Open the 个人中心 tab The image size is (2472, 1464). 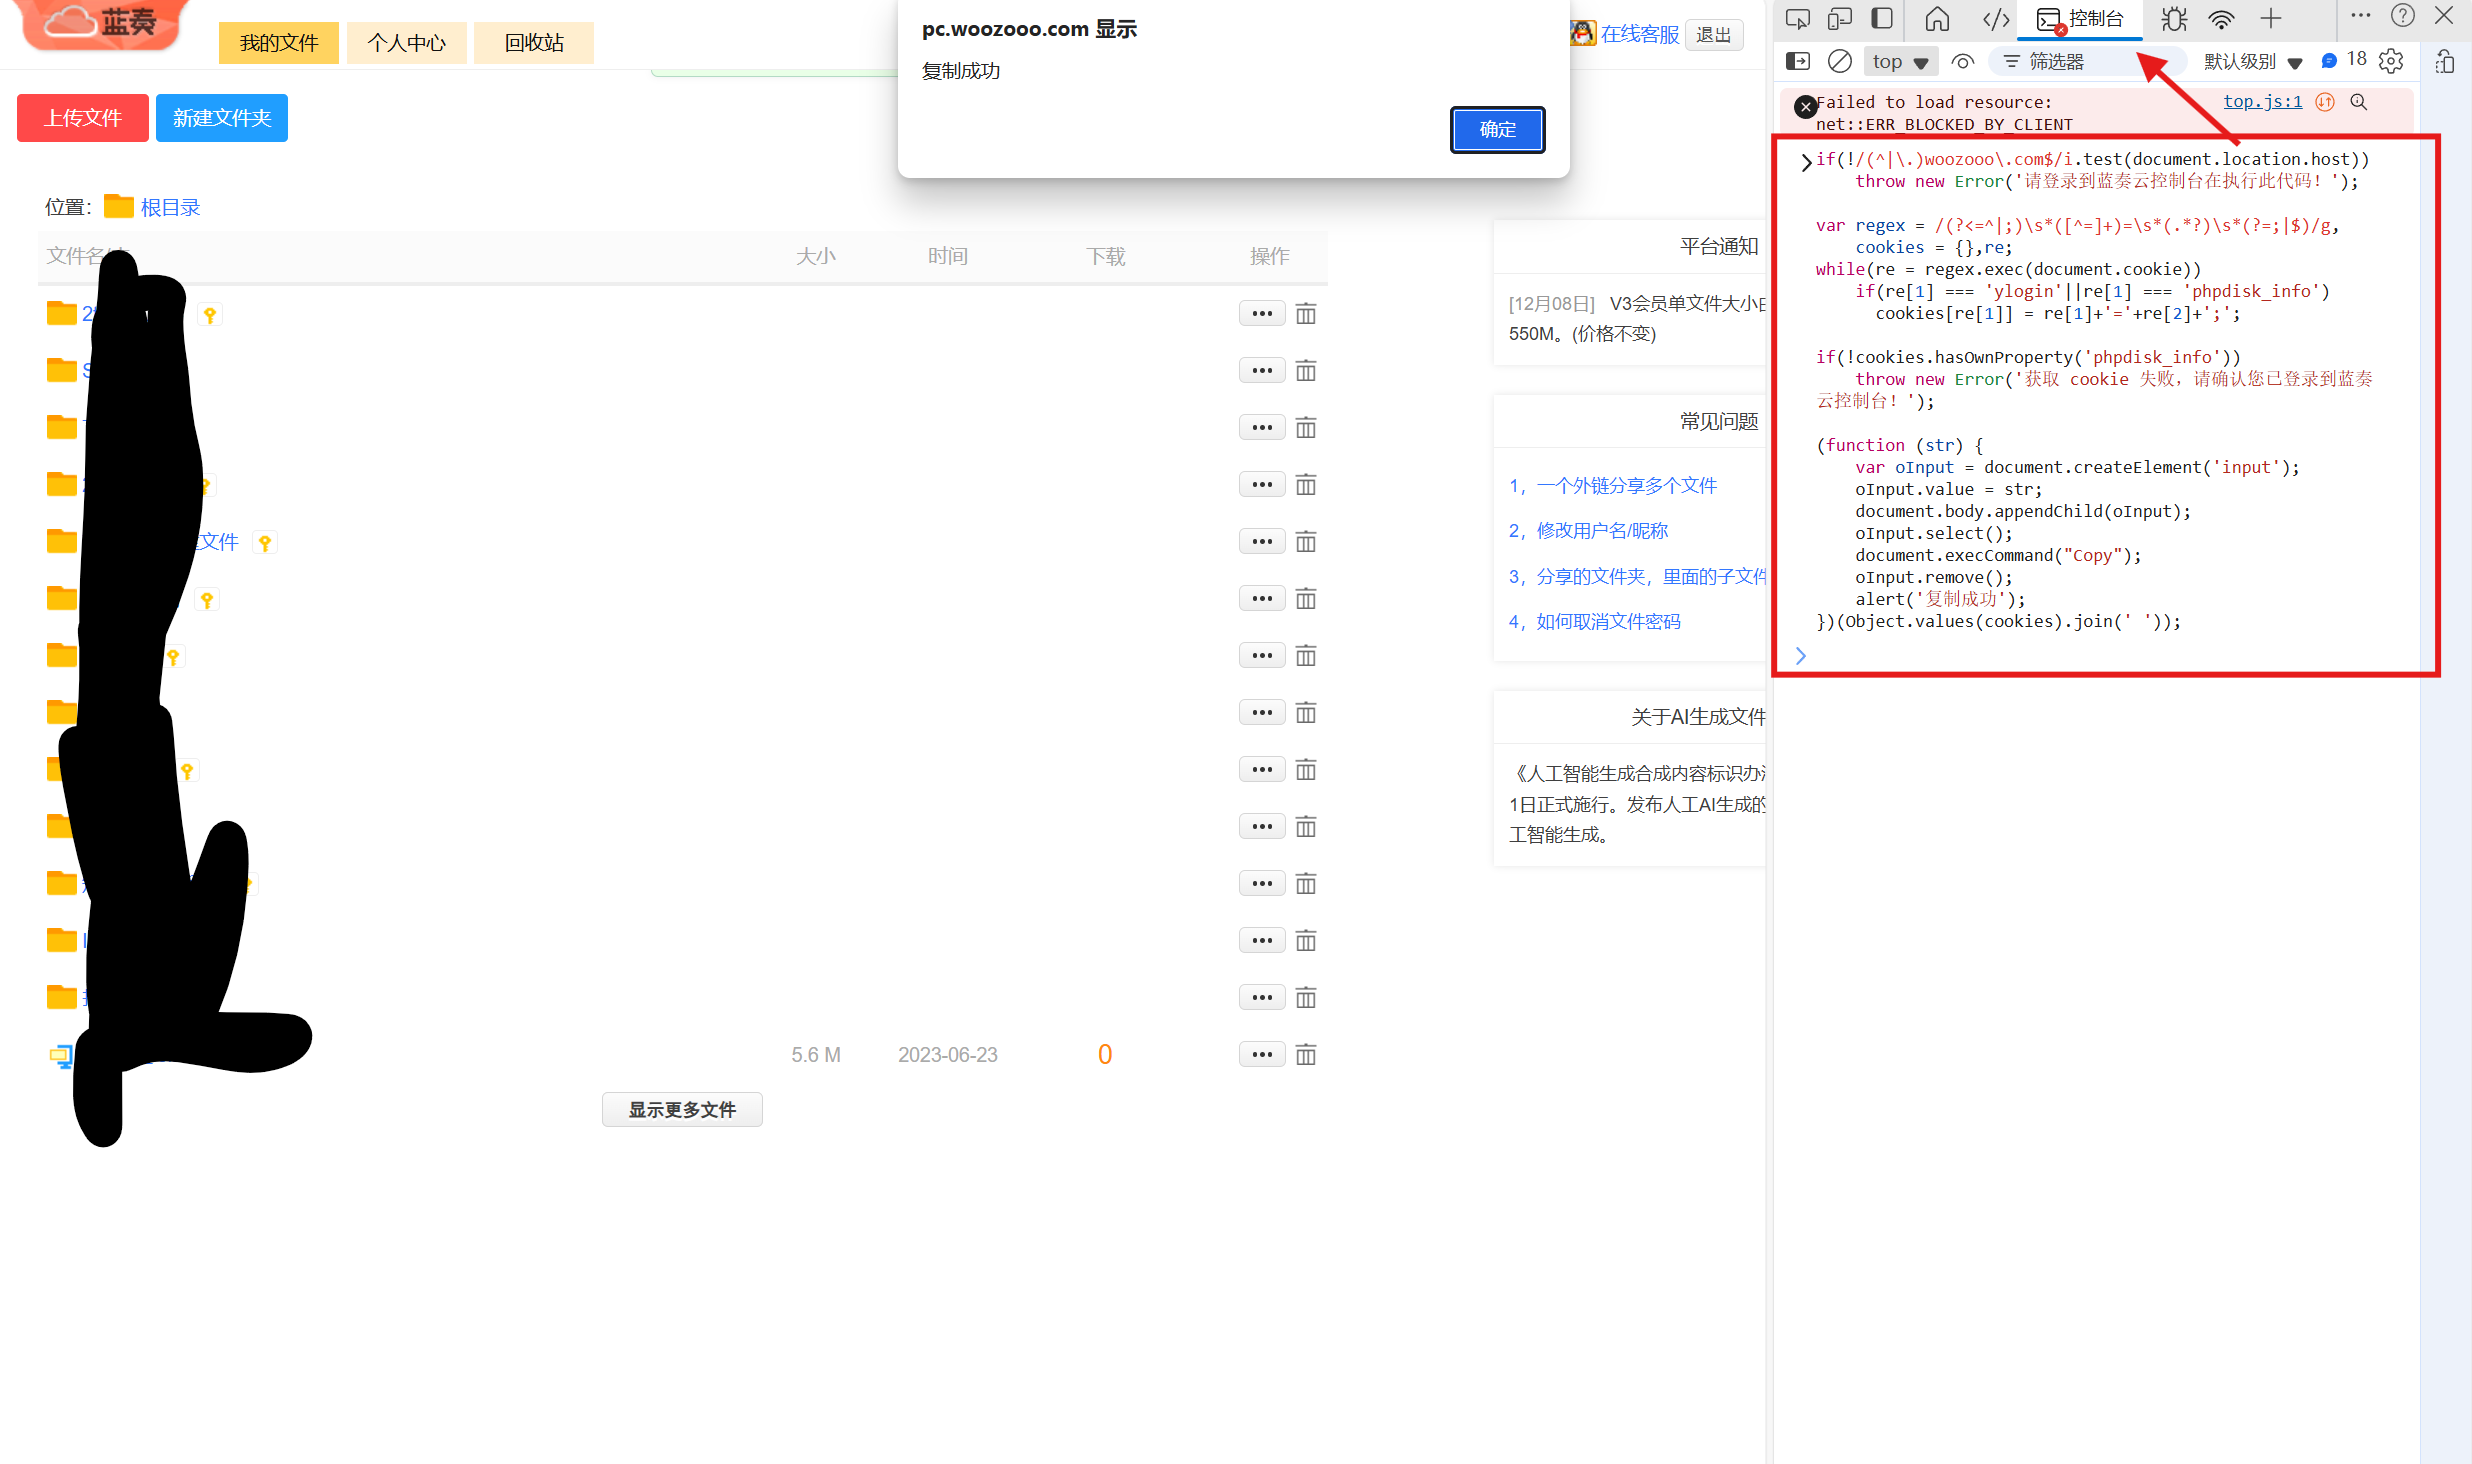(406, 43)
